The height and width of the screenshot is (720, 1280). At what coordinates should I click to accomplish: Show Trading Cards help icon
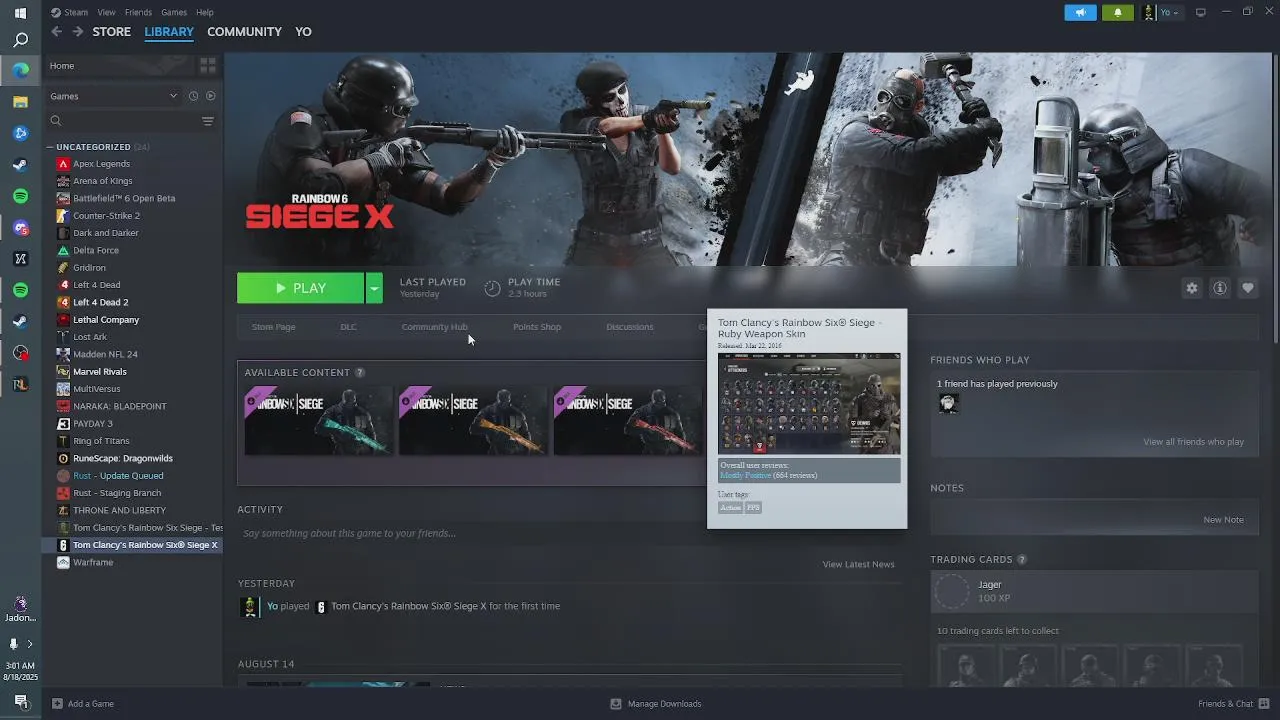(1022, 560)
